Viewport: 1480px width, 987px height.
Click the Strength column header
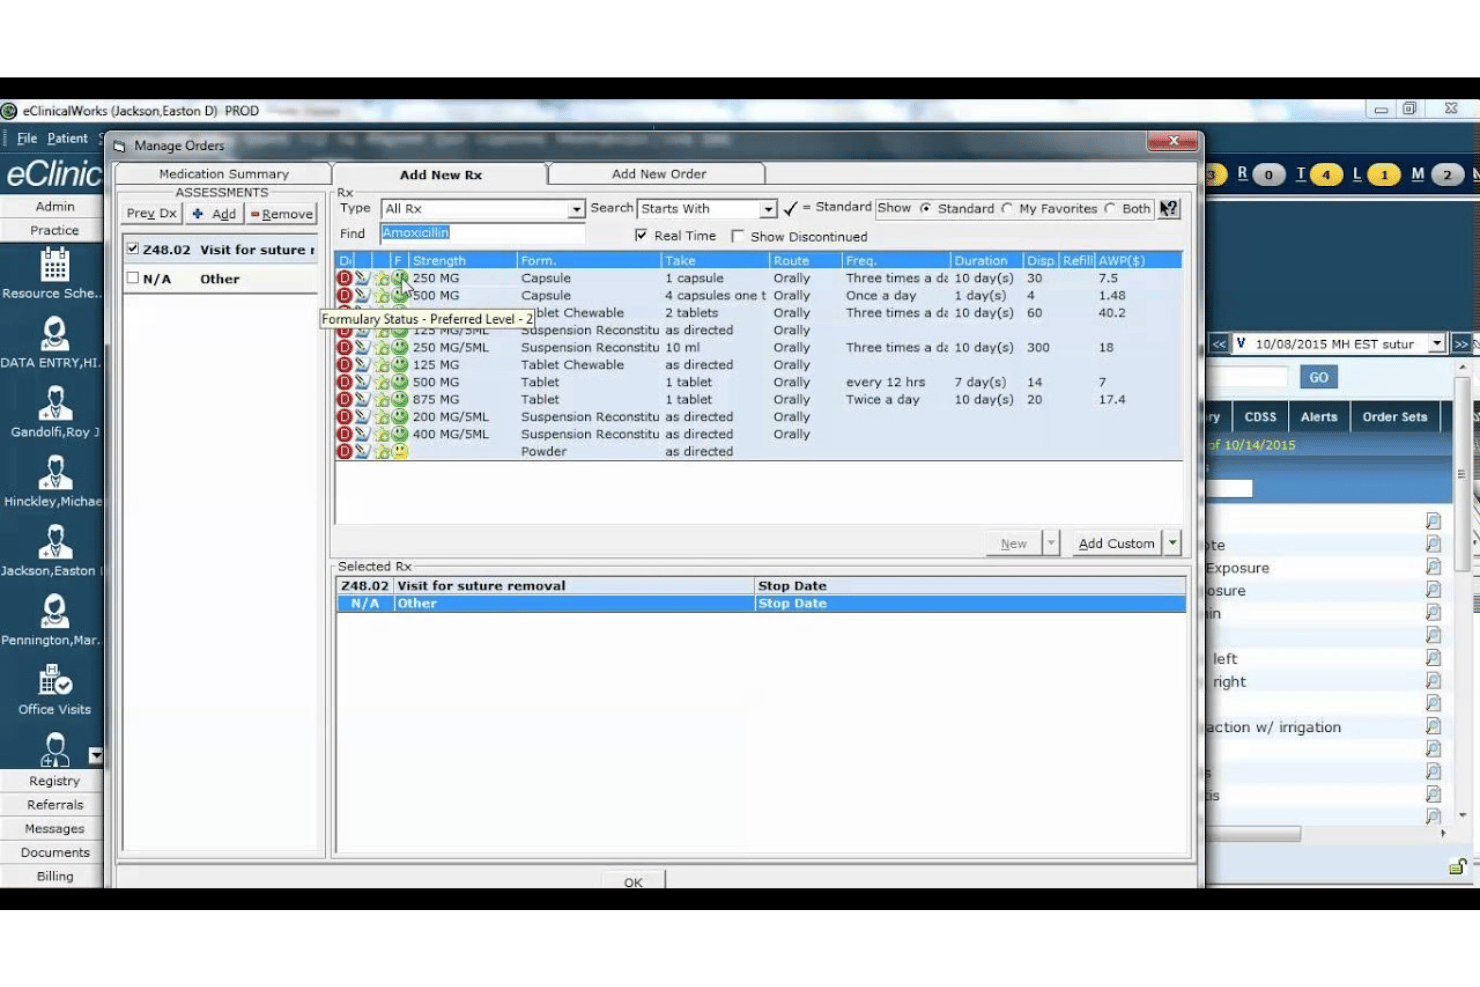pos(462,260)
